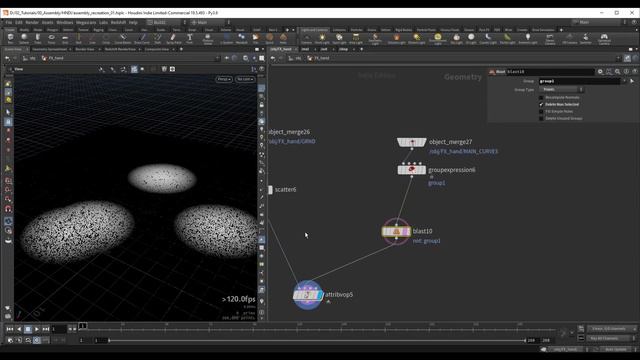Image resolution: width=640 pixels, height=360 pixels.
Task: Select the object_merge27 node
Action: point(412,142)
